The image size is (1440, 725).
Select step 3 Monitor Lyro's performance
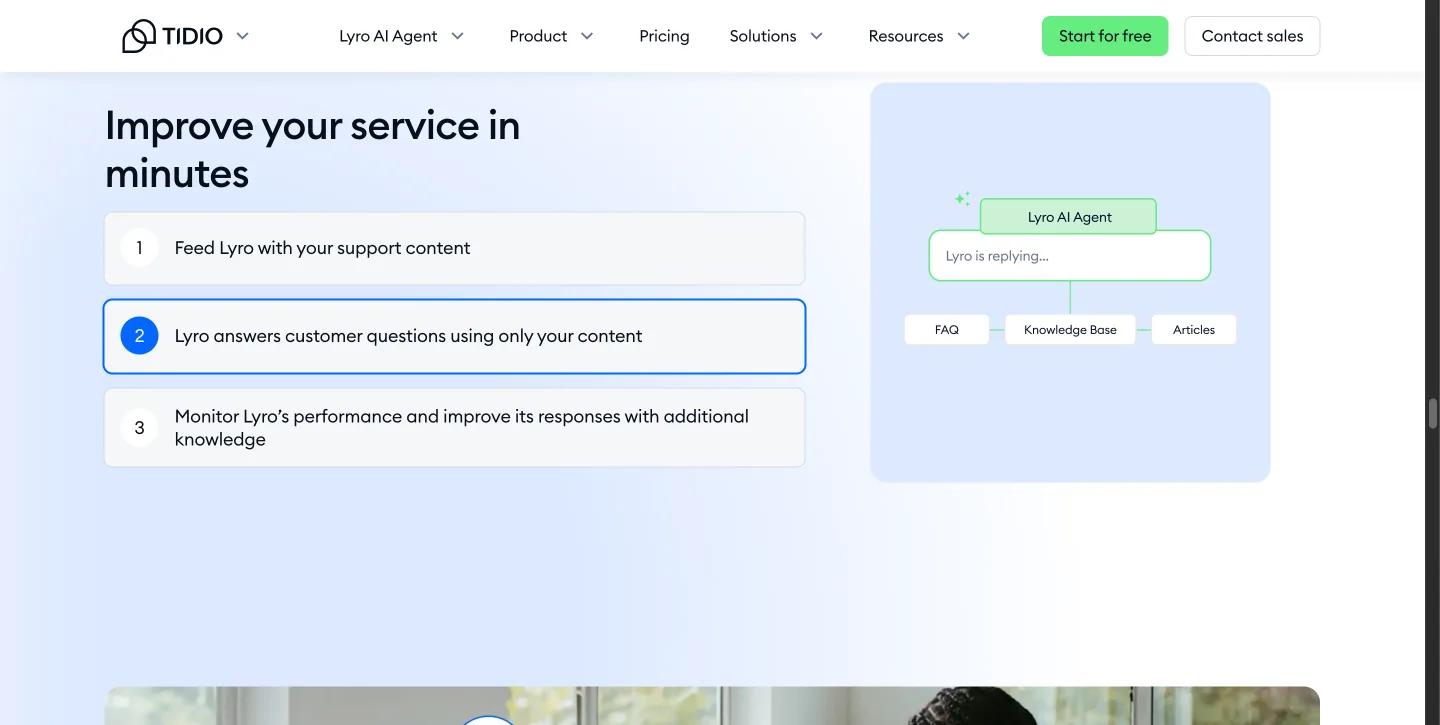454,428
